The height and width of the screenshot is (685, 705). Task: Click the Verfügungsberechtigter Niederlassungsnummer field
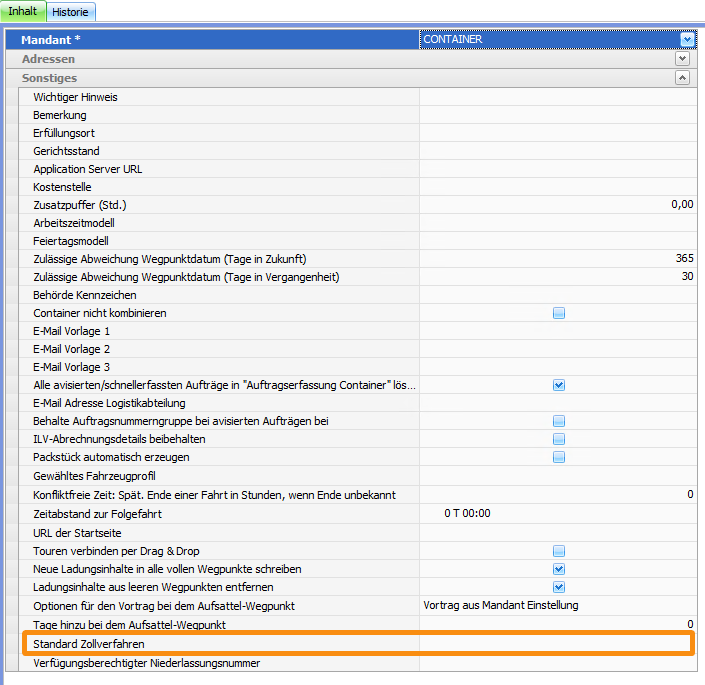(x=556, y=663)
